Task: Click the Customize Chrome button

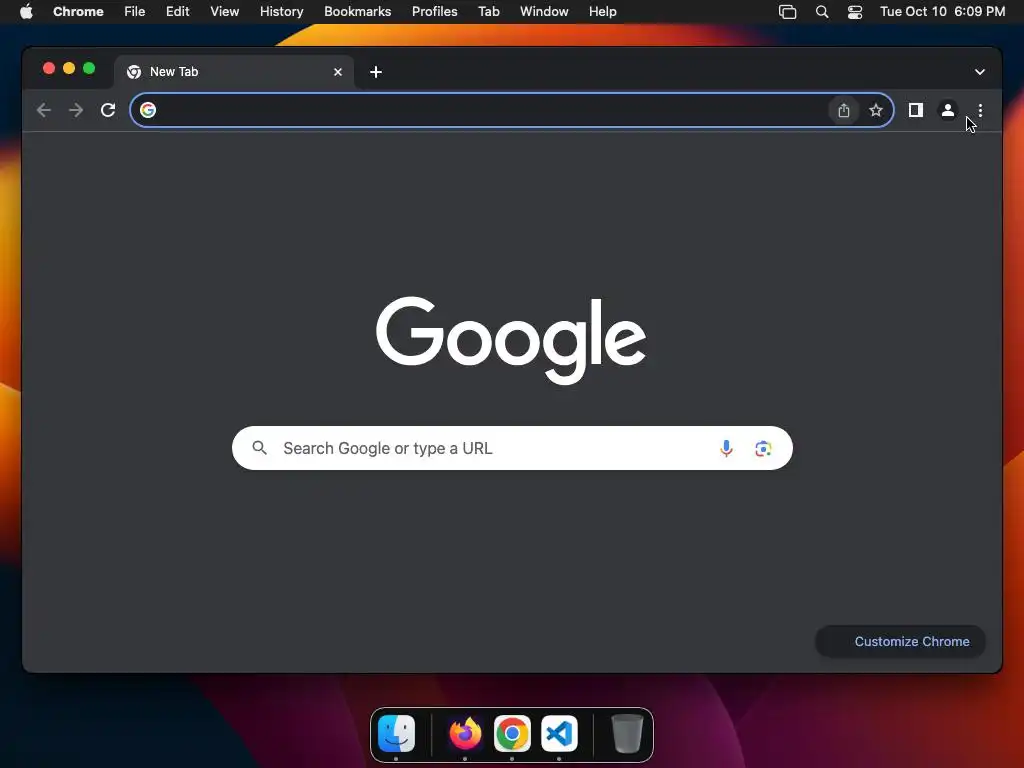Action: pyautogui.click(x=901, y=641)
